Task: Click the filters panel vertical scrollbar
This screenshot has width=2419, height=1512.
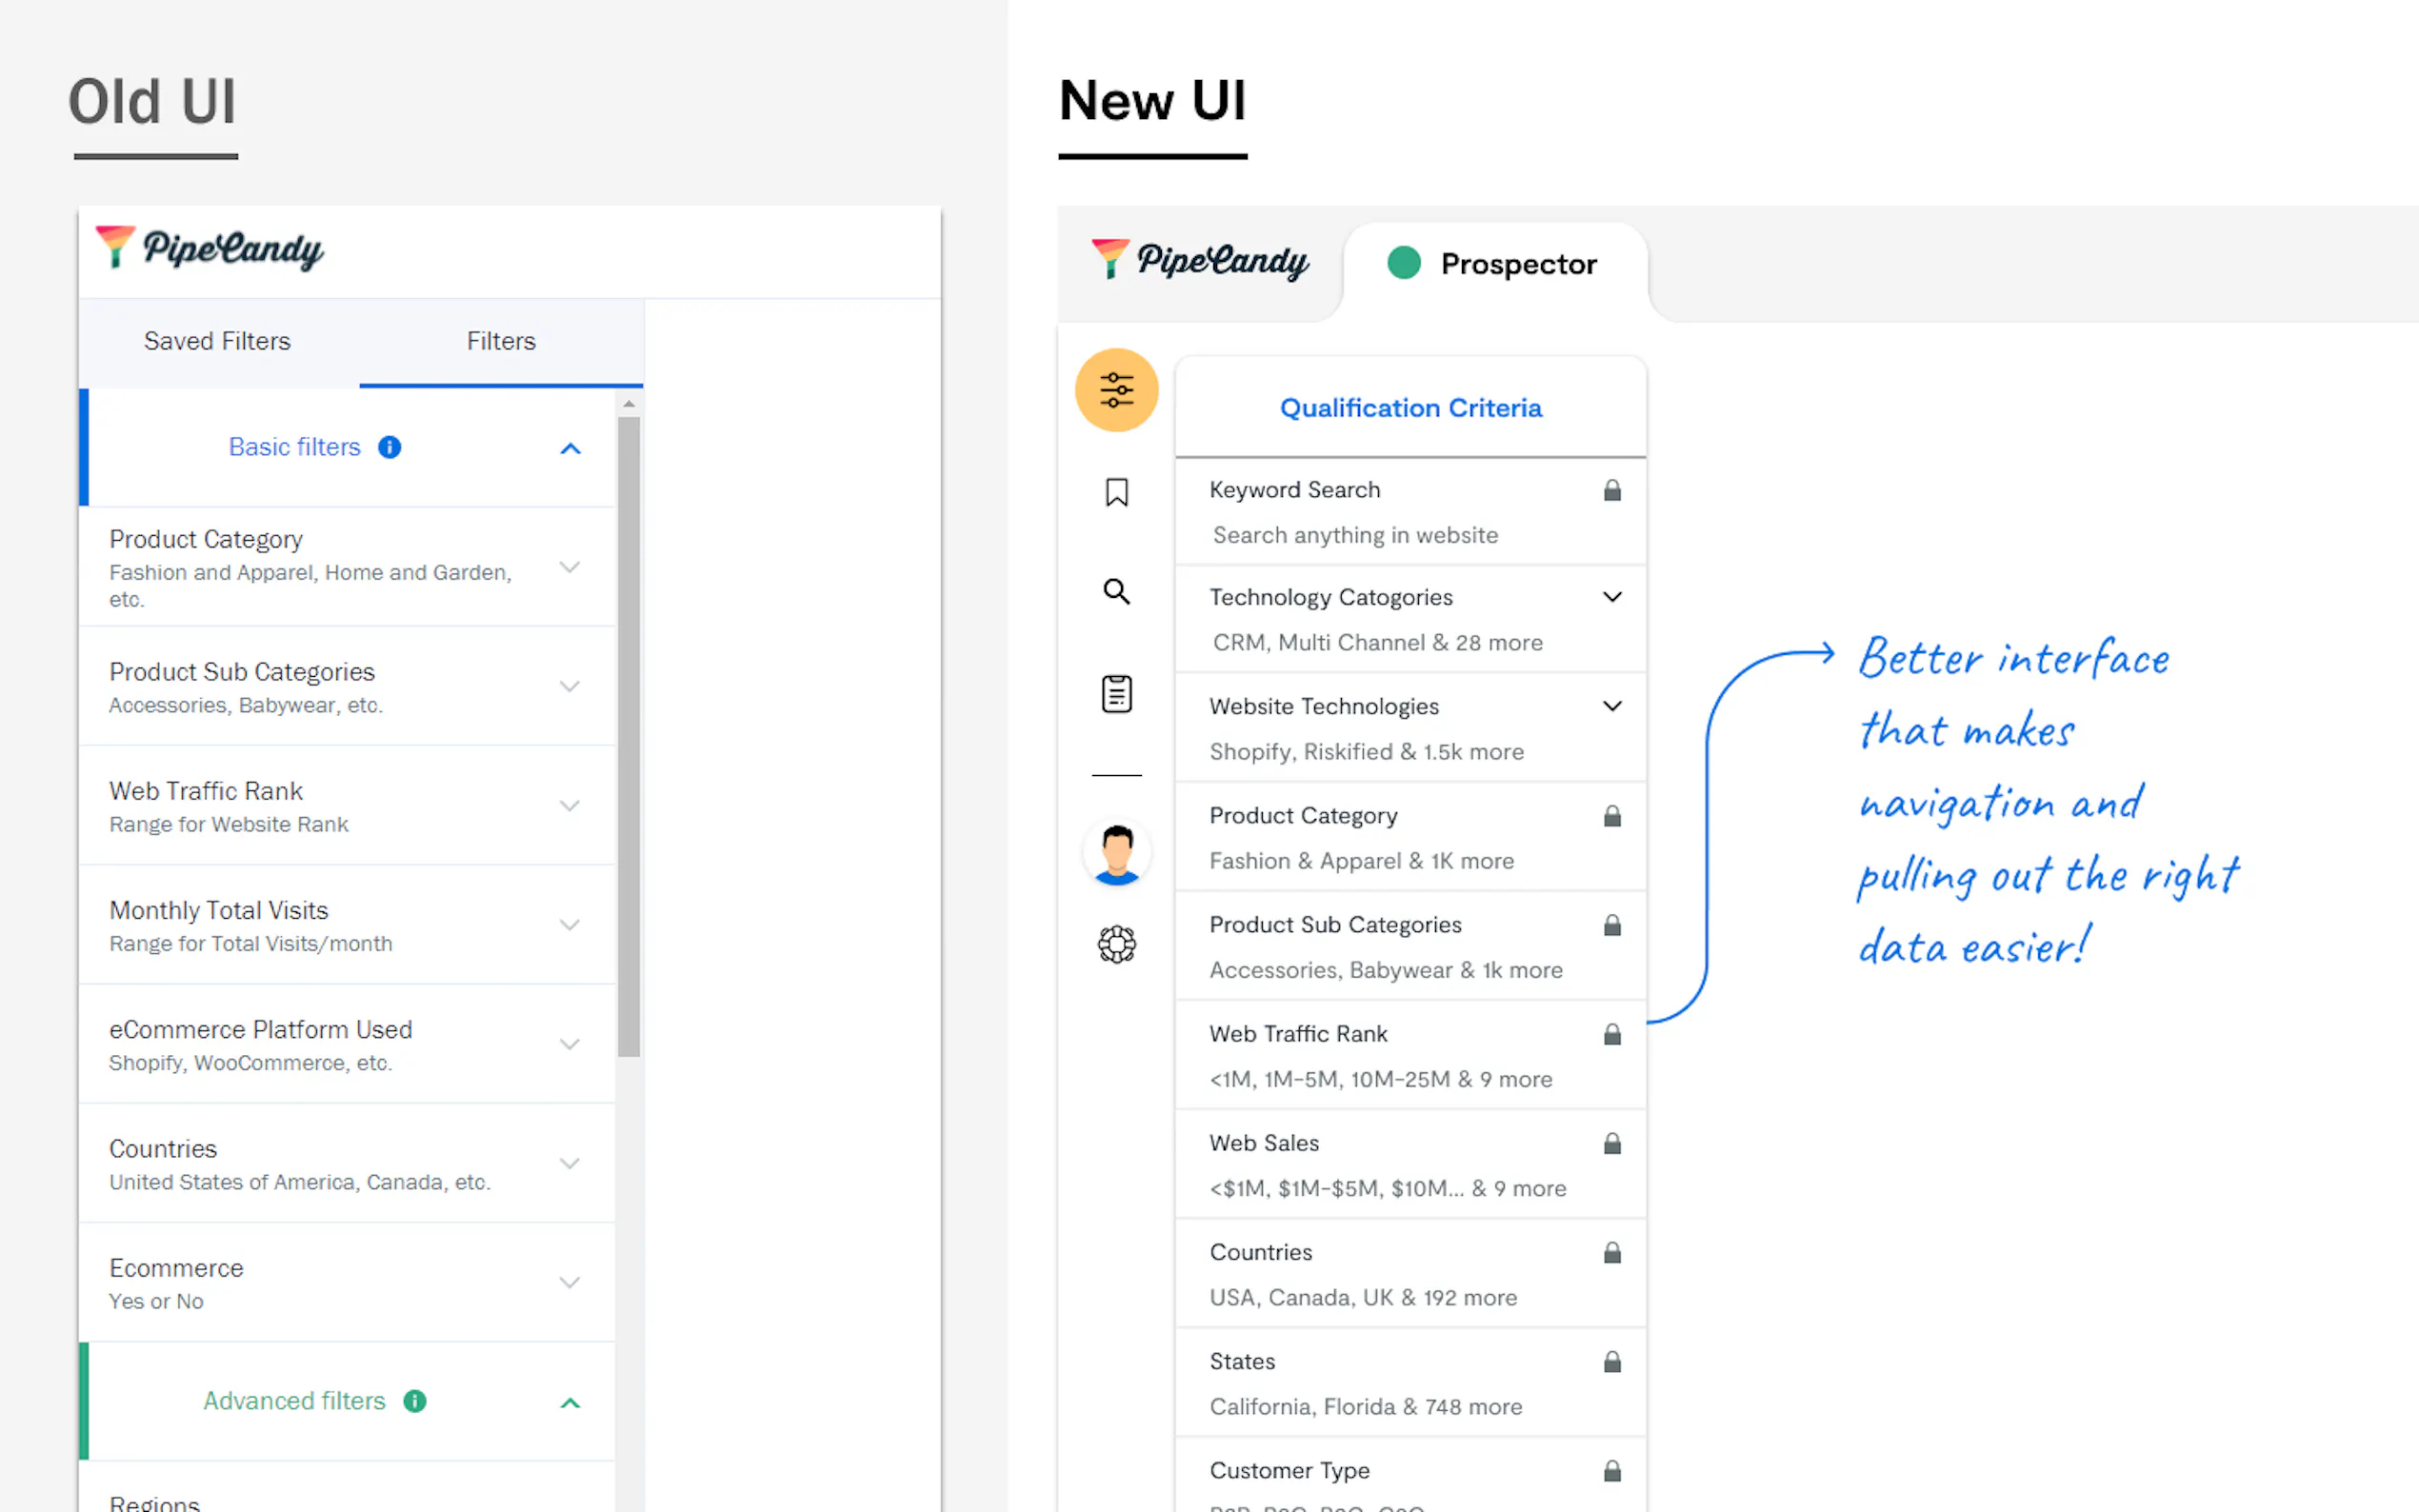Action: tap(628, 735)
